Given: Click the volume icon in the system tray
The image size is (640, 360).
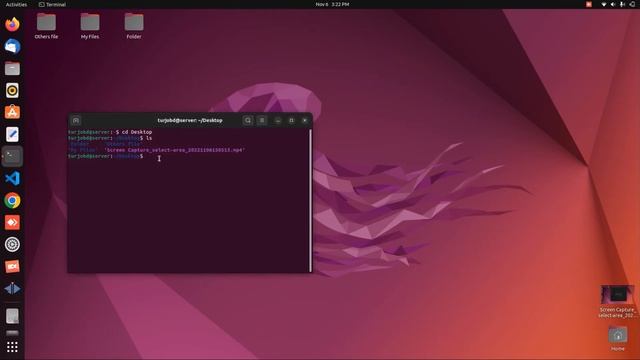Looking at the screenshot, I should tap(613, 4).
